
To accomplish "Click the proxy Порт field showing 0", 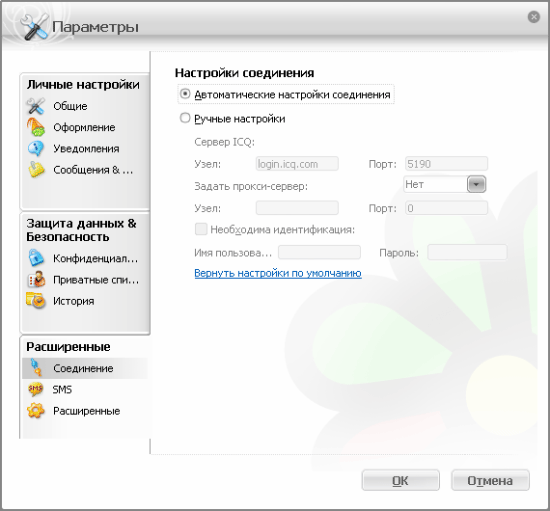I will click(446, 208).
